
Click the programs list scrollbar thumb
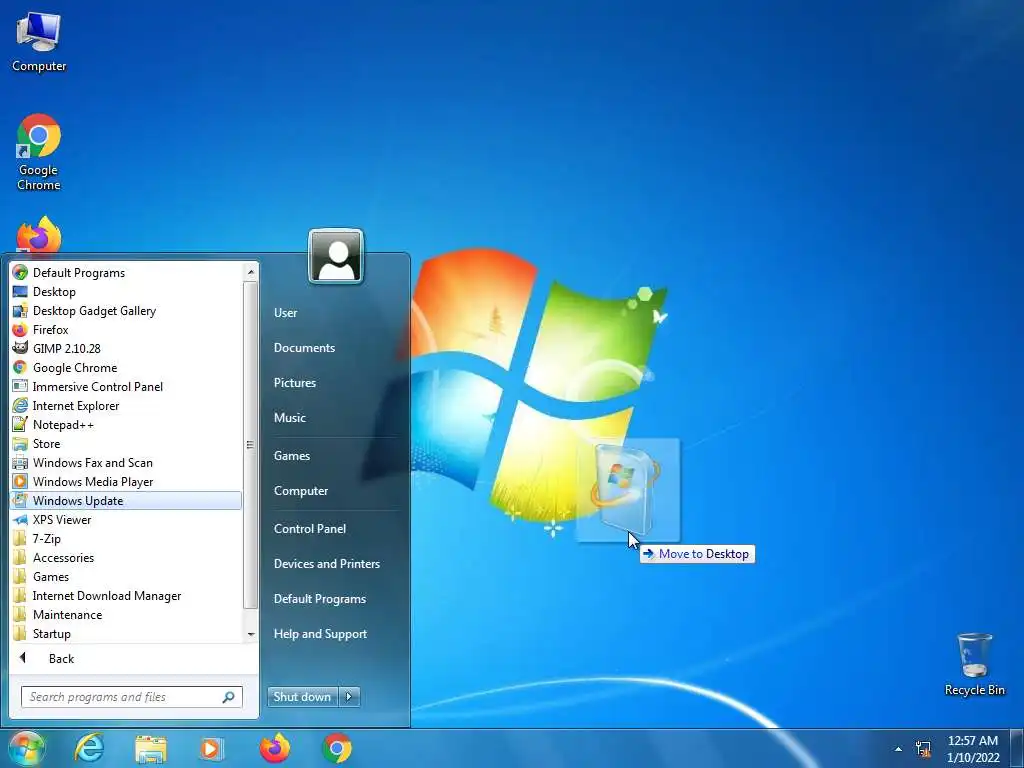coord(250,445)
